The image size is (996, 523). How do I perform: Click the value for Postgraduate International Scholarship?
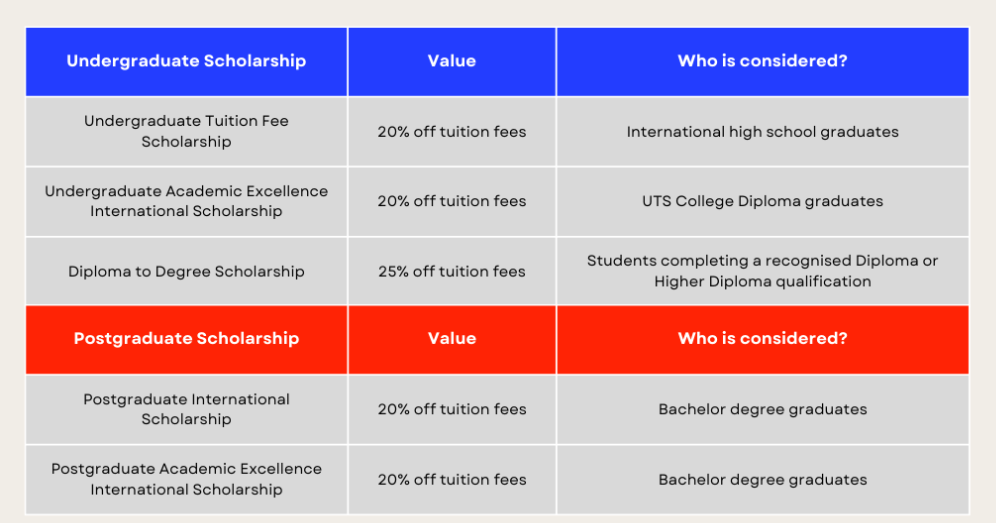click(451, 409)
